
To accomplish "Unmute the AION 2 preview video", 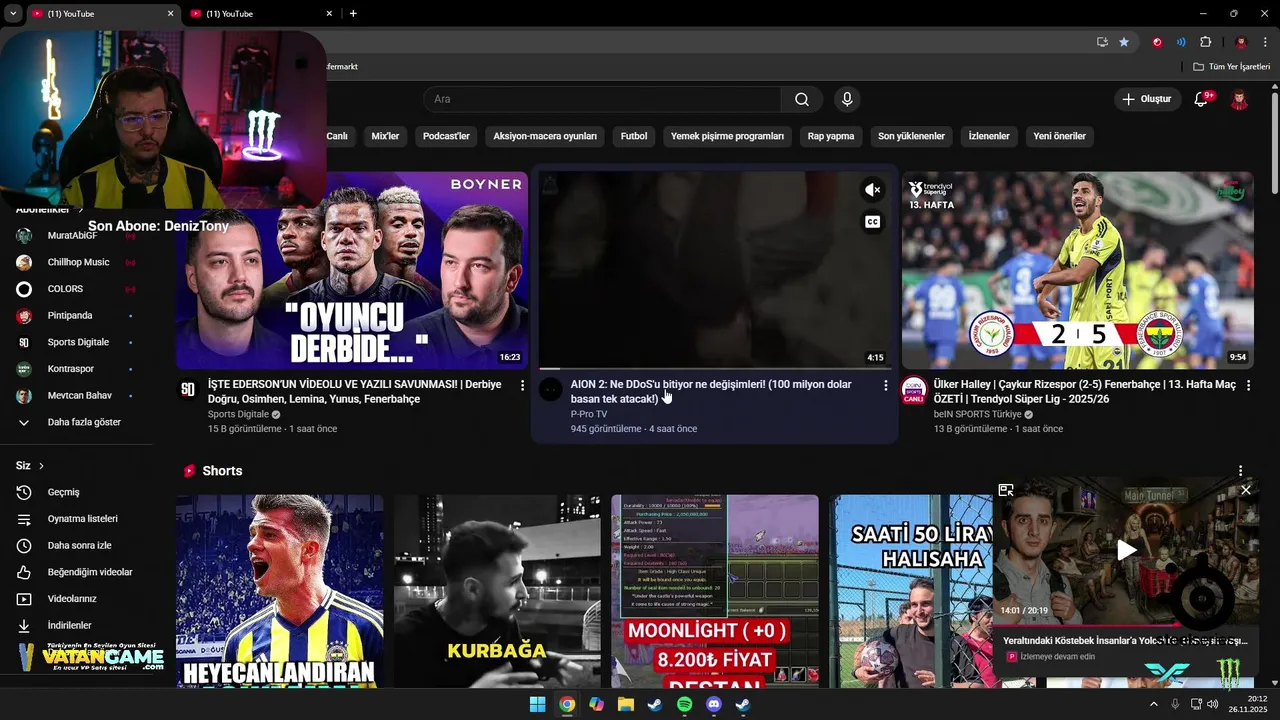I will pyautogui.click(x=873, y=190).
